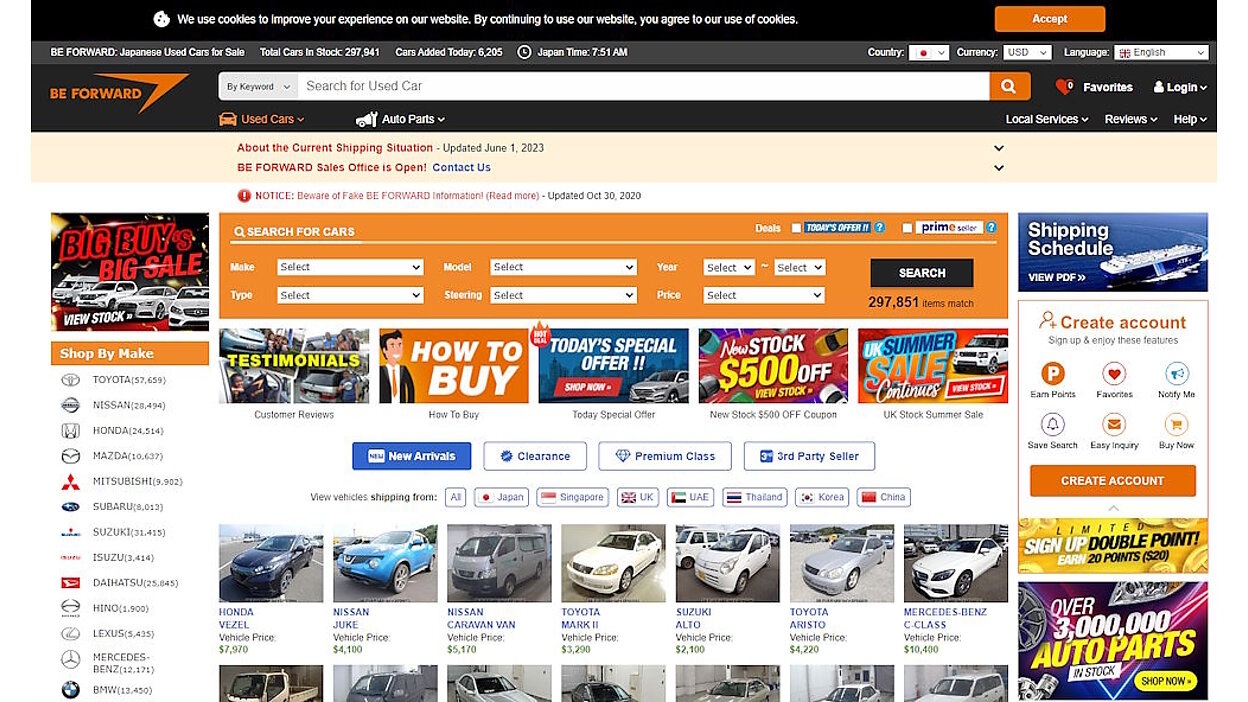Click the Buy Now cursor icon
1248x702 pixels.
[1176, 424]
